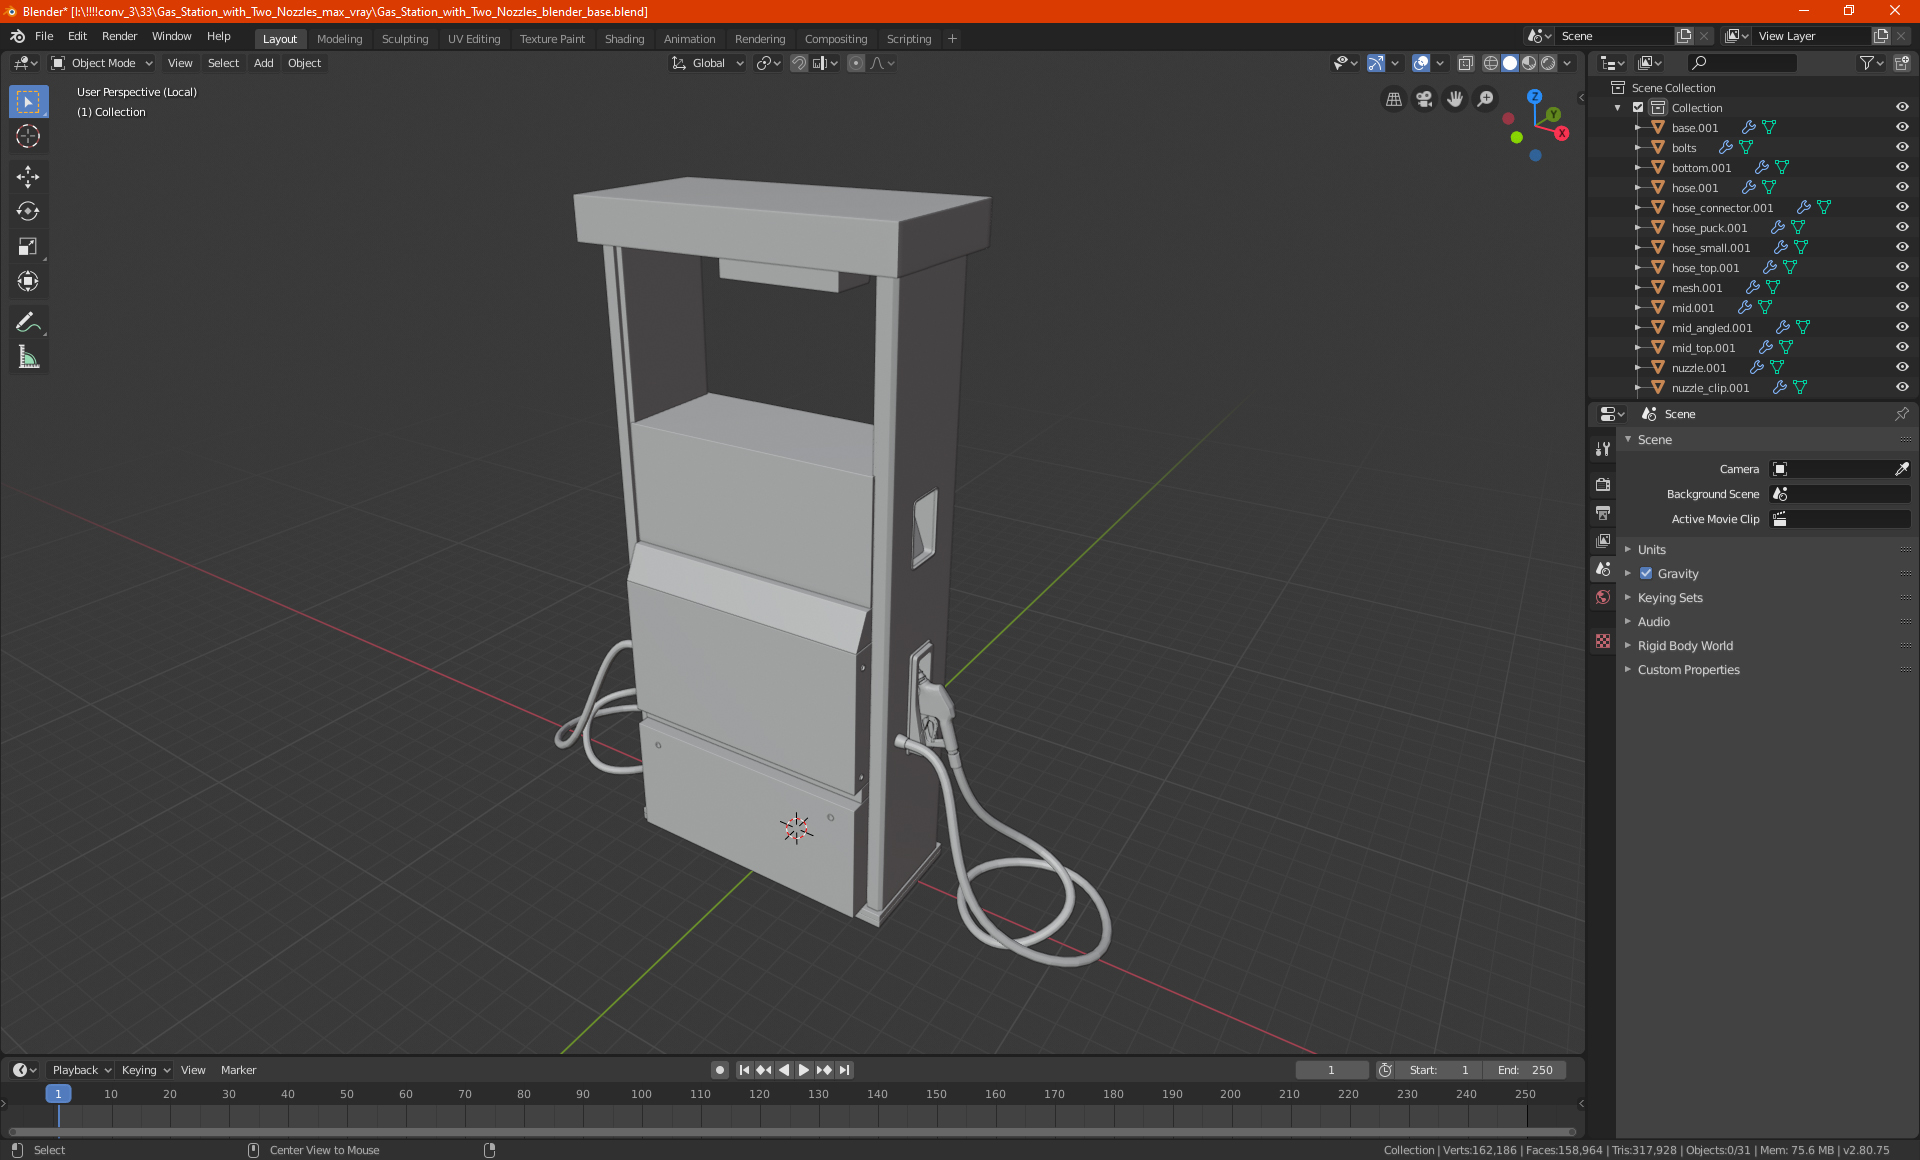1920x1160 pixels.
Task: Hide mid_top.001 via eye icon
Action: pyautogui.click(x=1902, y=347)
